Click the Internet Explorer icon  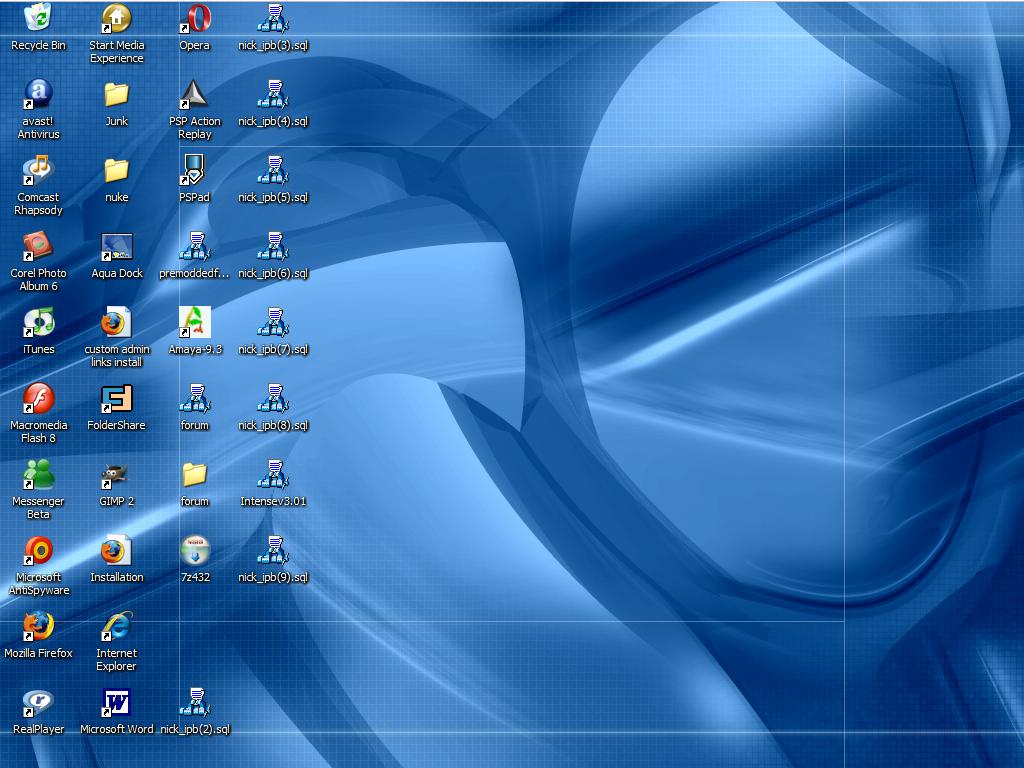point(116,626)
